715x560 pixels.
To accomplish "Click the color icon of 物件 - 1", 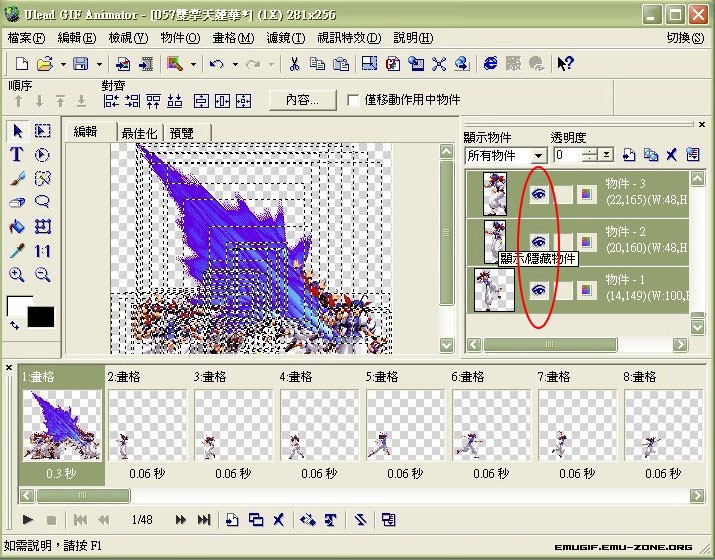I will (x=586, y=290).
